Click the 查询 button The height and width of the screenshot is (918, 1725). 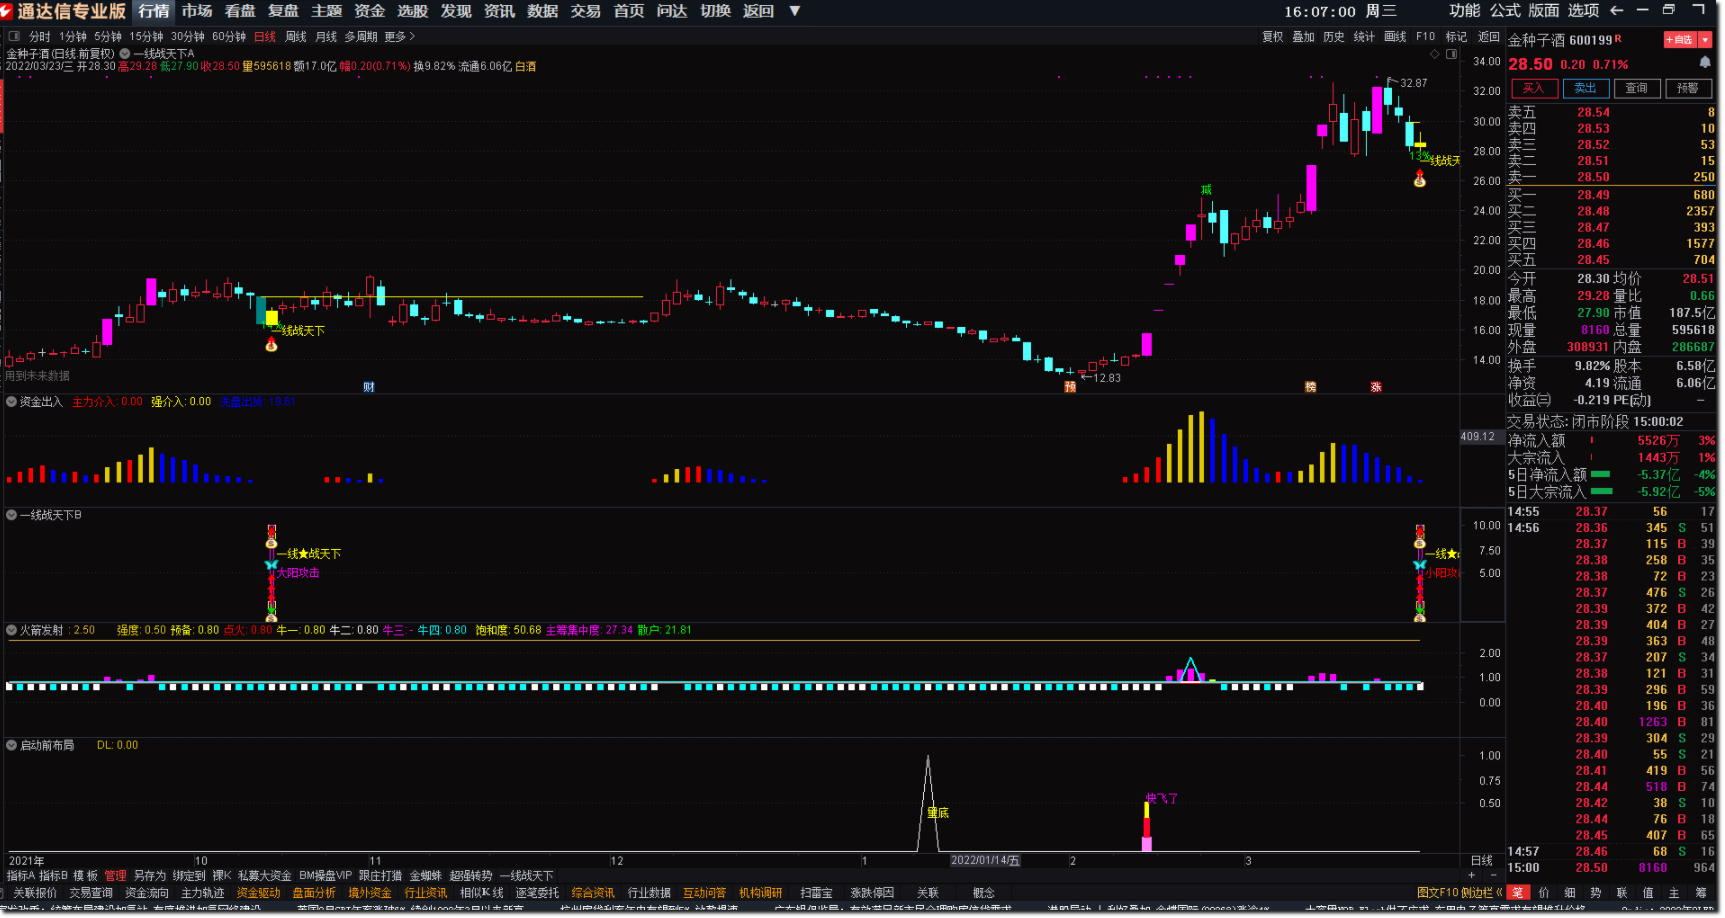click(x=1636, y=88)
